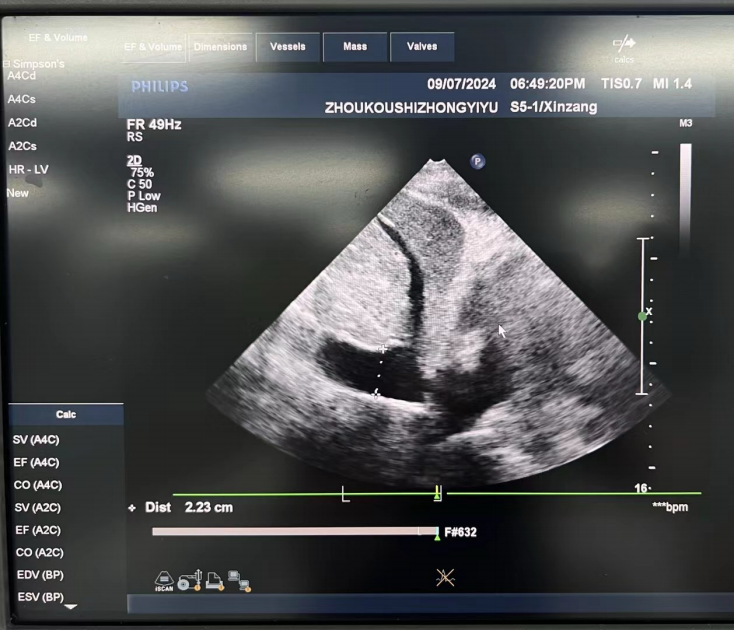Image resolution: width=734 pixels, height=630 pixels.
Task: Click the crossed-out icon below the frame bar
Action: tap(446, 577)
